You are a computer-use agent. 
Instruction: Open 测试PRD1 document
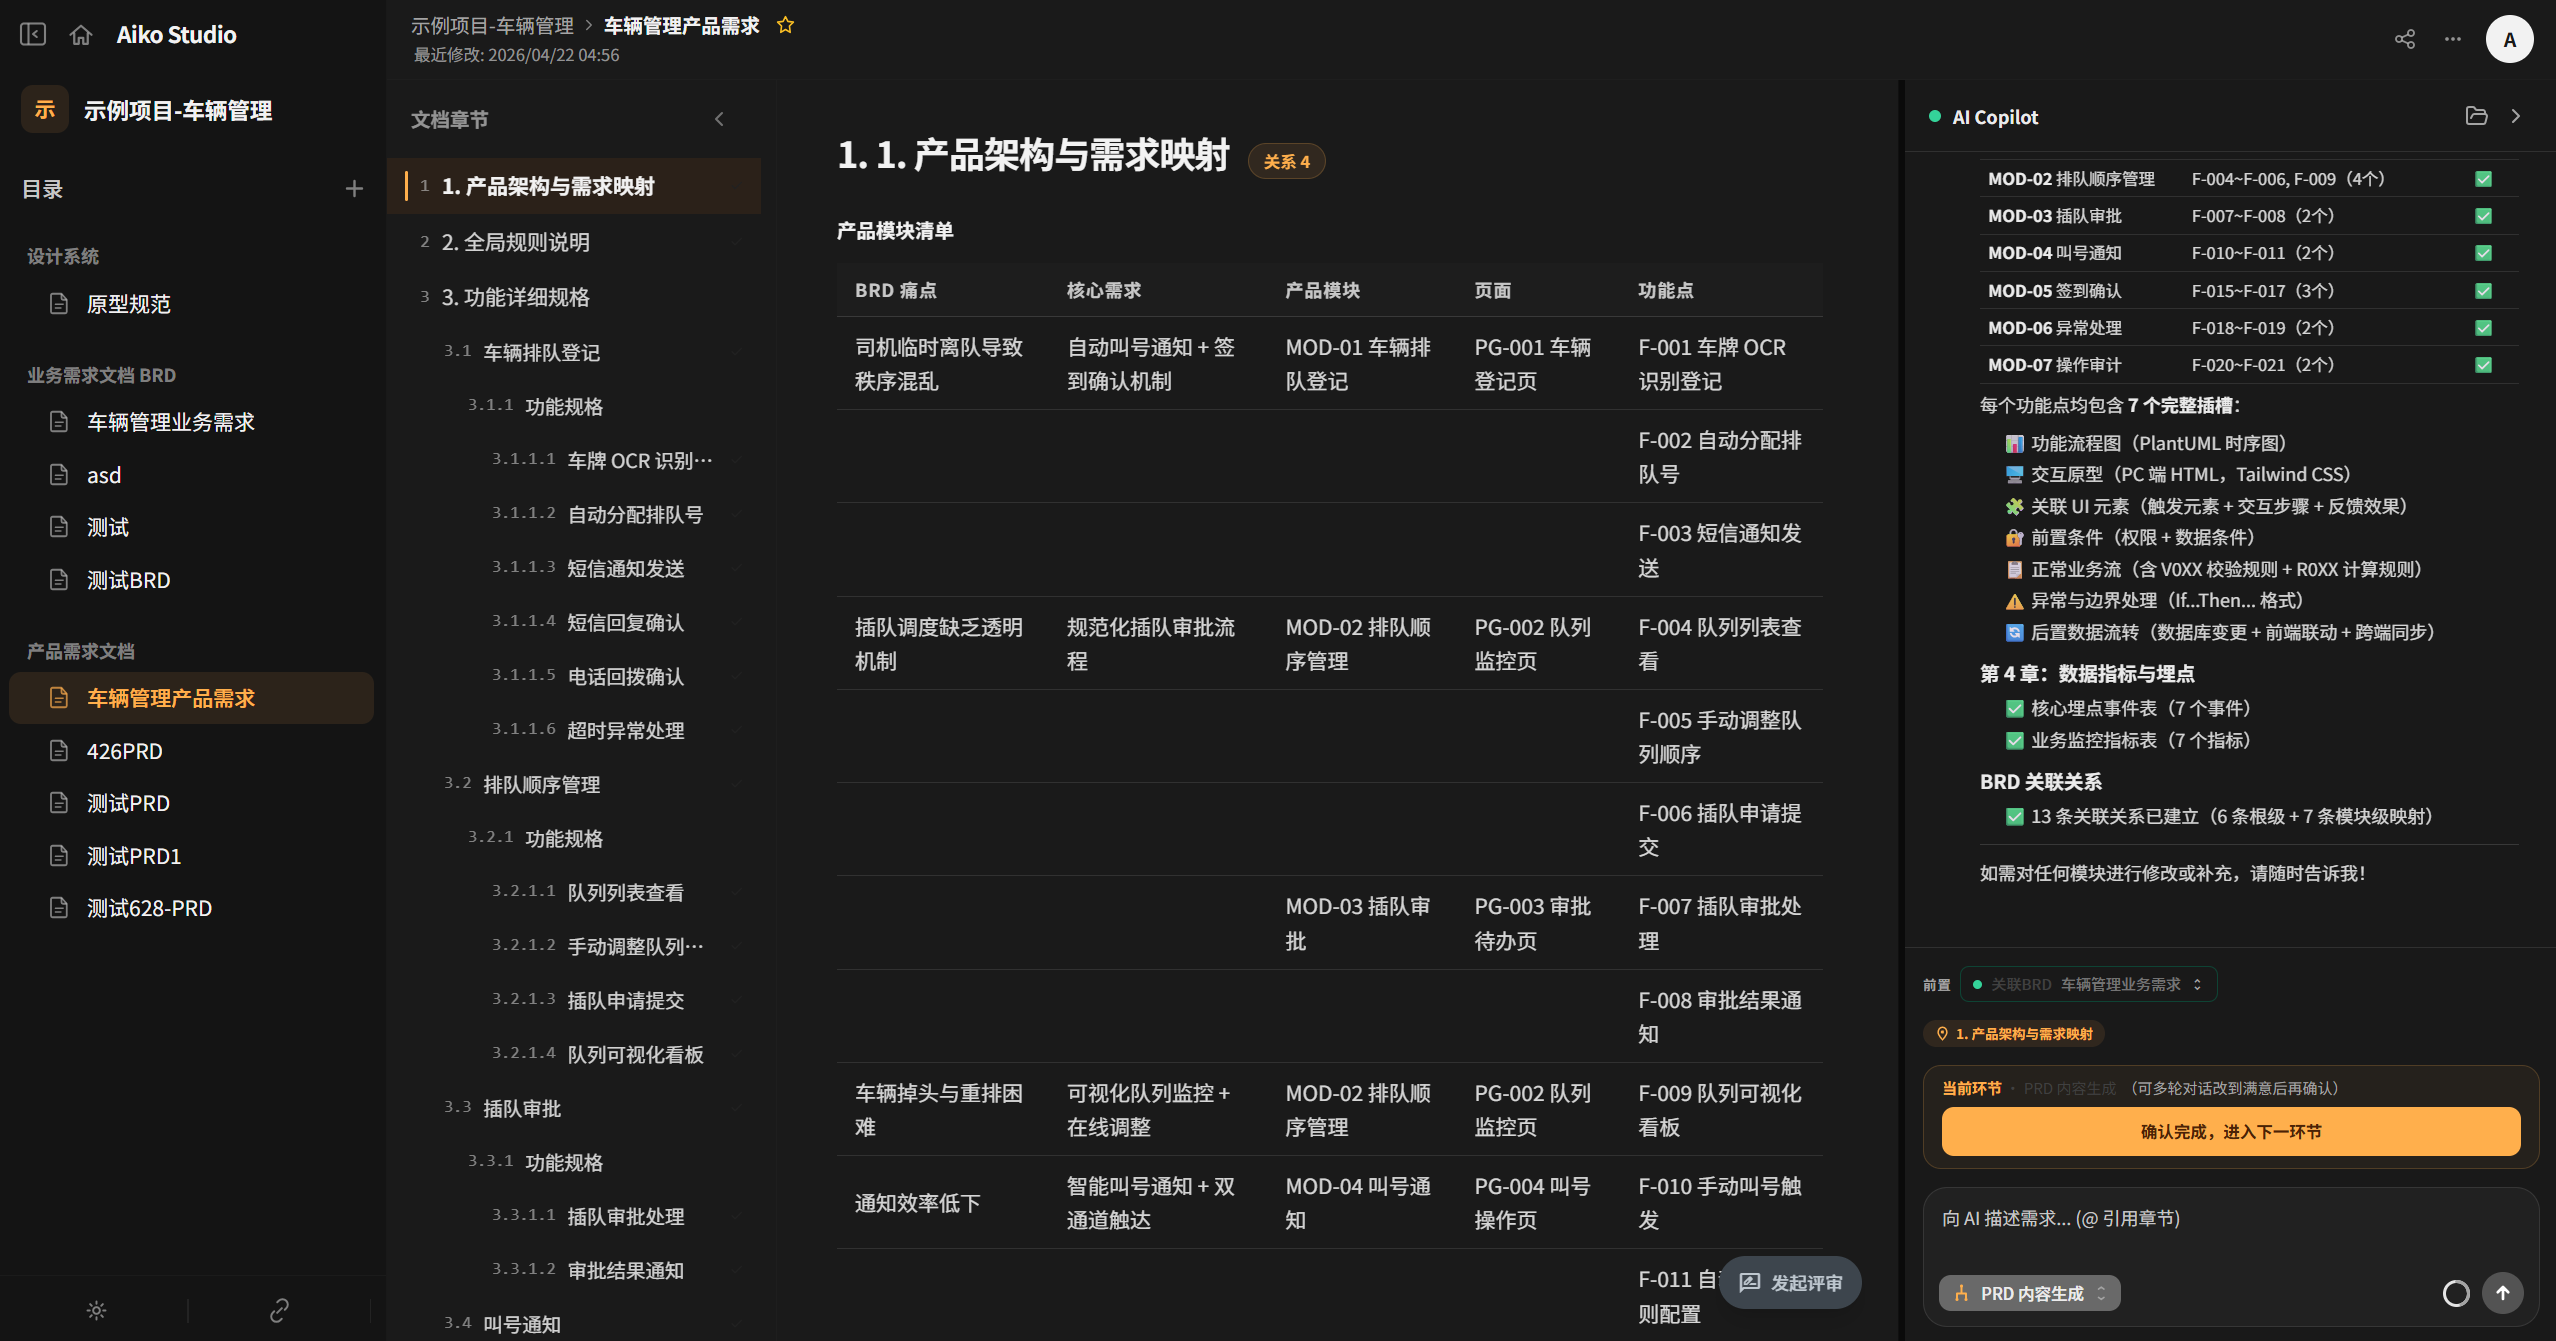tap(191, 855)
